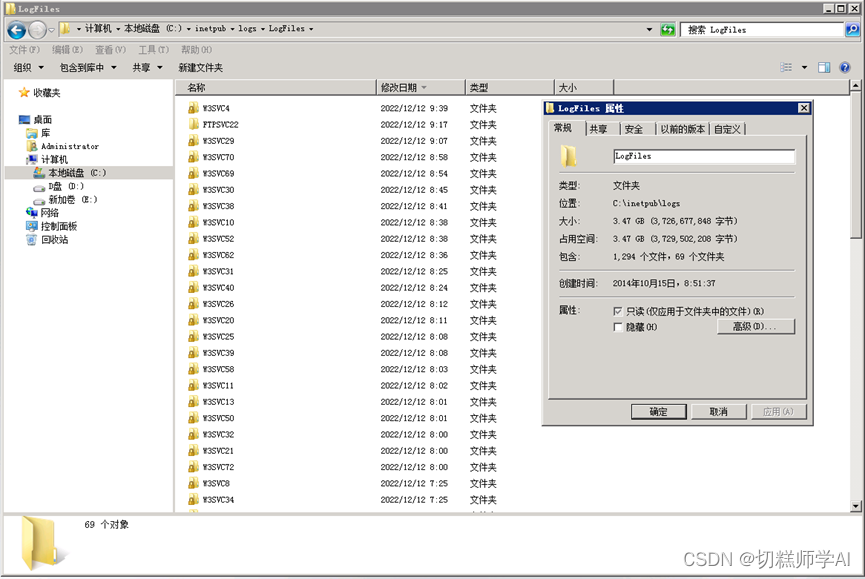Go back with the blue Back arrow

pyautogui.click(x=17, y=30)
